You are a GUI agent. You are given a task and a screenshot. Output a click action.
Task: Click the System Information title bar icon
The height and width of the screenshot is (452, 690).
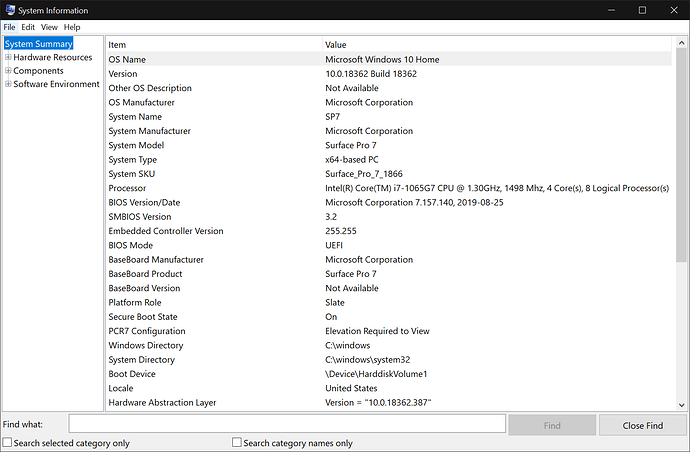click(x=10, y=10)
